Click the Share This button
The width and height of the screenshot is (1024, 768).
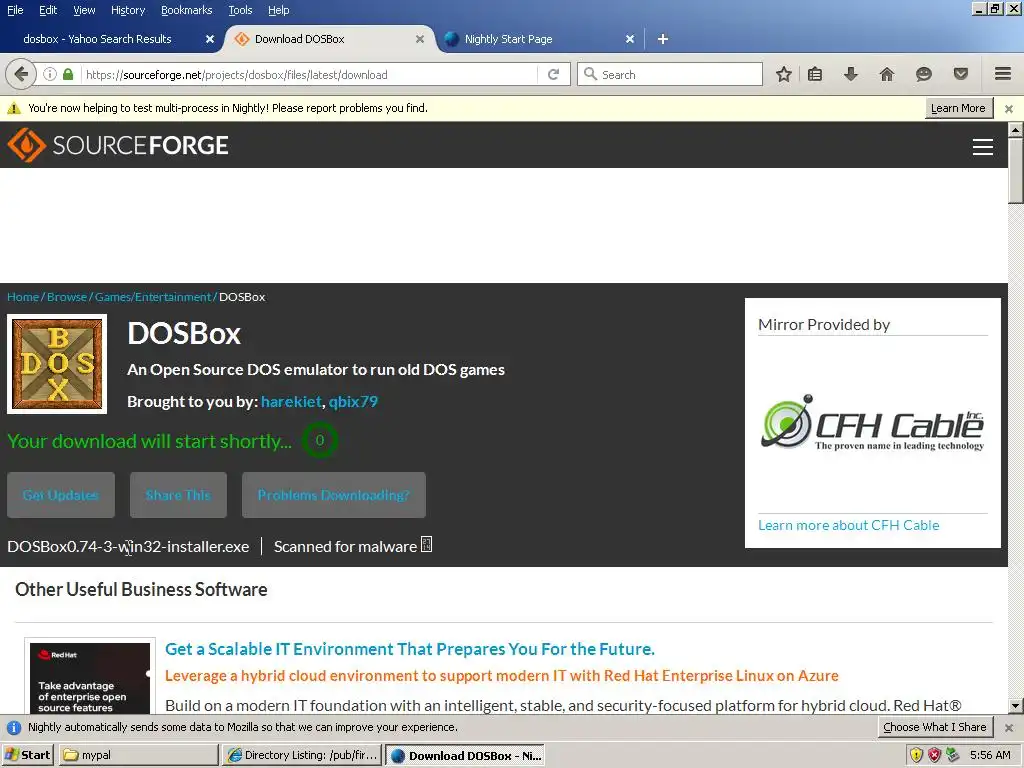point(178,495)
